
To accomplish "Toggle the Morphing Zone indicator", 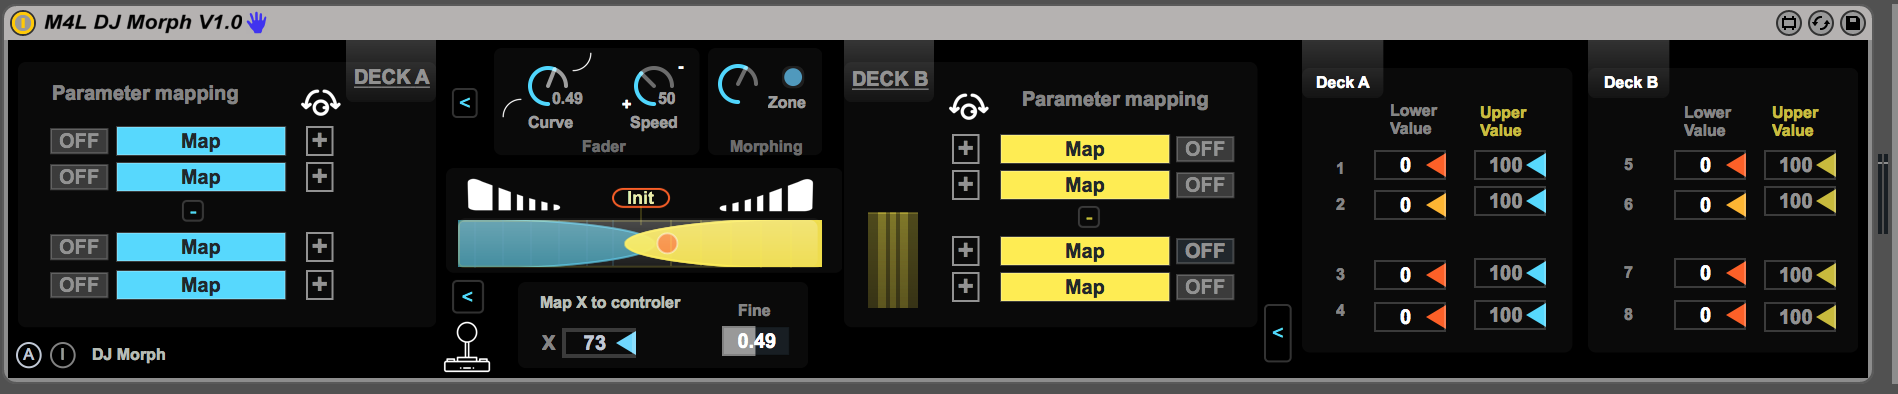I will (793, 77).
